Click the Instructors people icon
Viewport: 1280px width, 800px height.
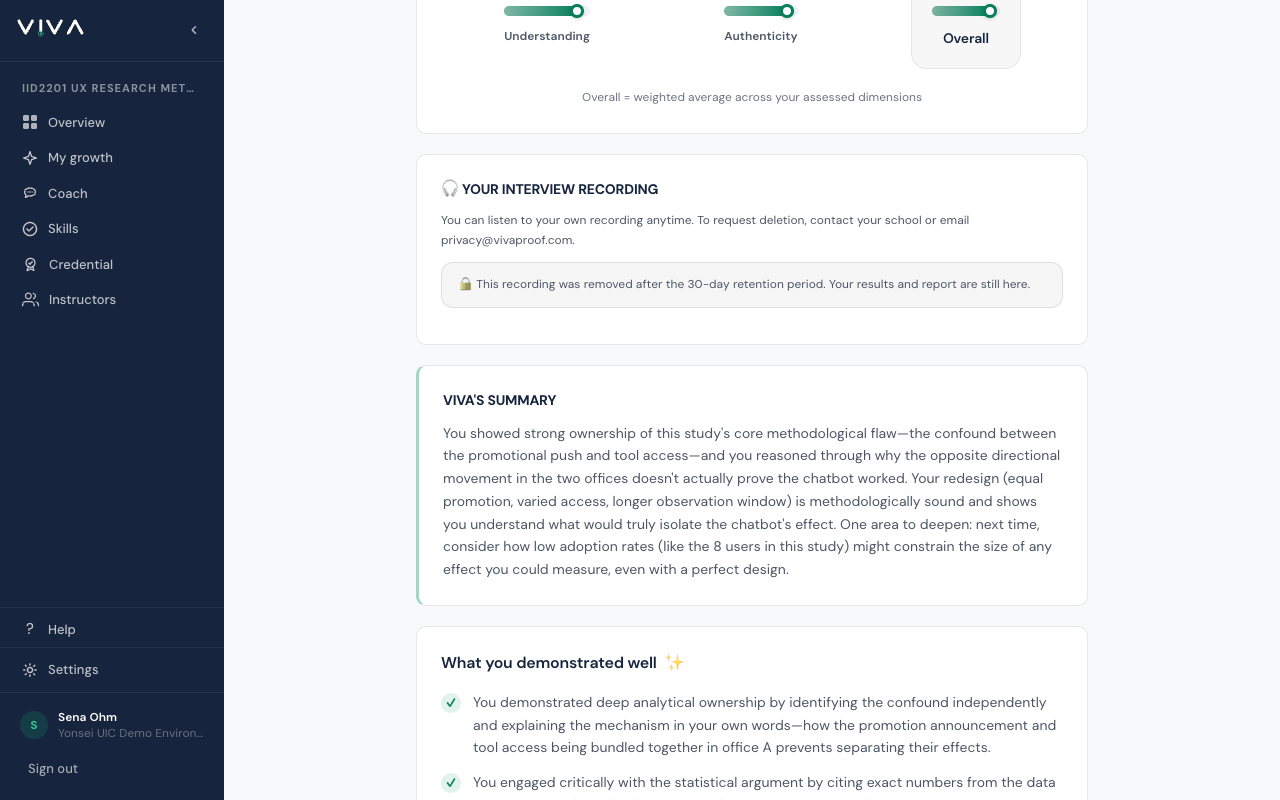[30, 300]
